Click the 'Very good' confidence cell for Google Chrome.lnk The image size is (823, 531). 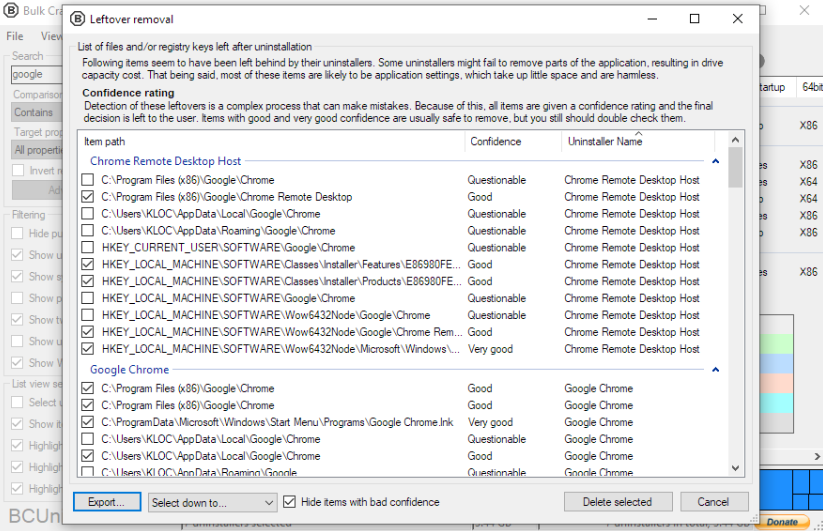coord(490,422)
